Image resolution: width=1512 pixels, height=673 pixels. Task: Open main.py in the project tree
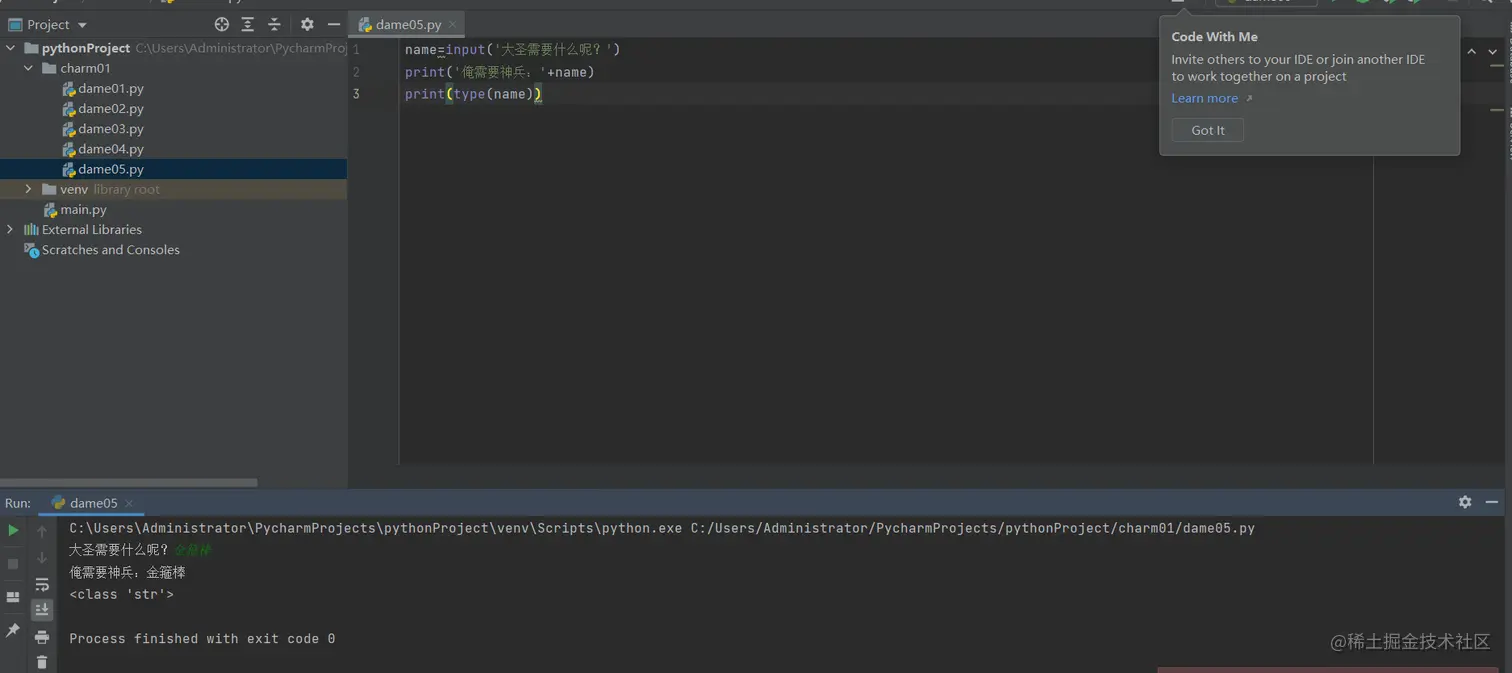pos(83,209)
